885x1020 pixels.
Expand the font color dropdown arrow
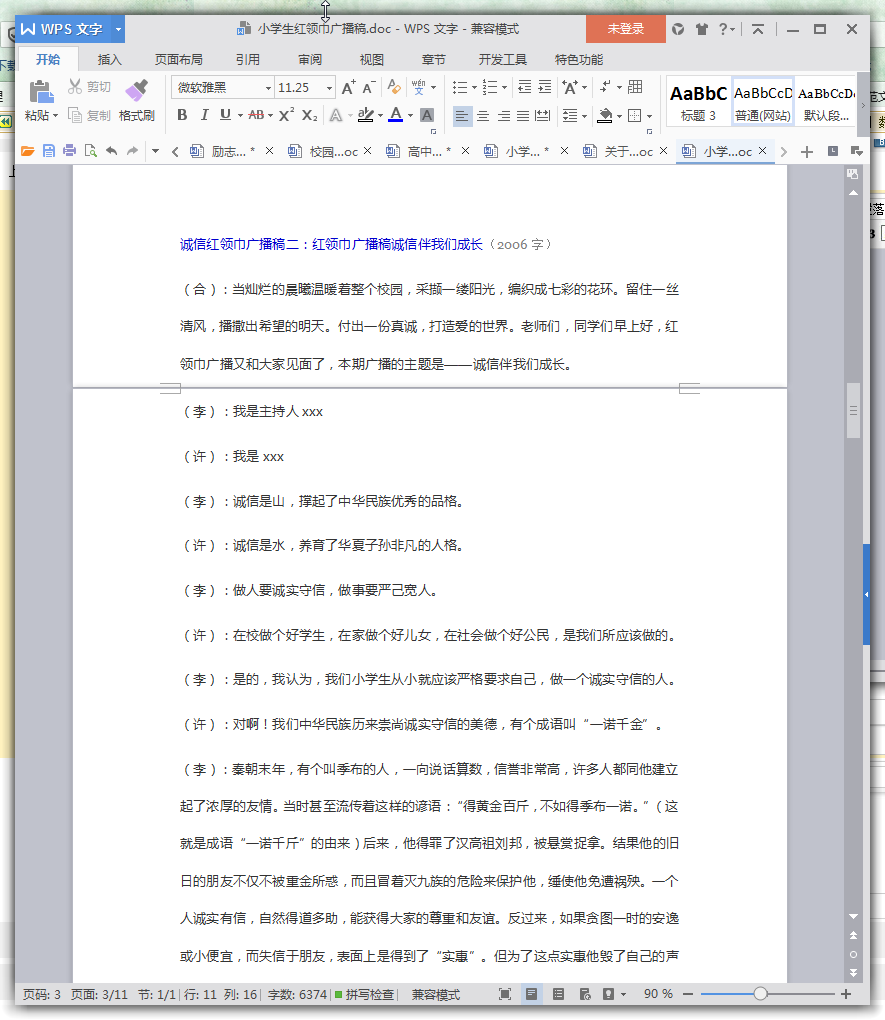pyautogui.click(x=411, y=116)
